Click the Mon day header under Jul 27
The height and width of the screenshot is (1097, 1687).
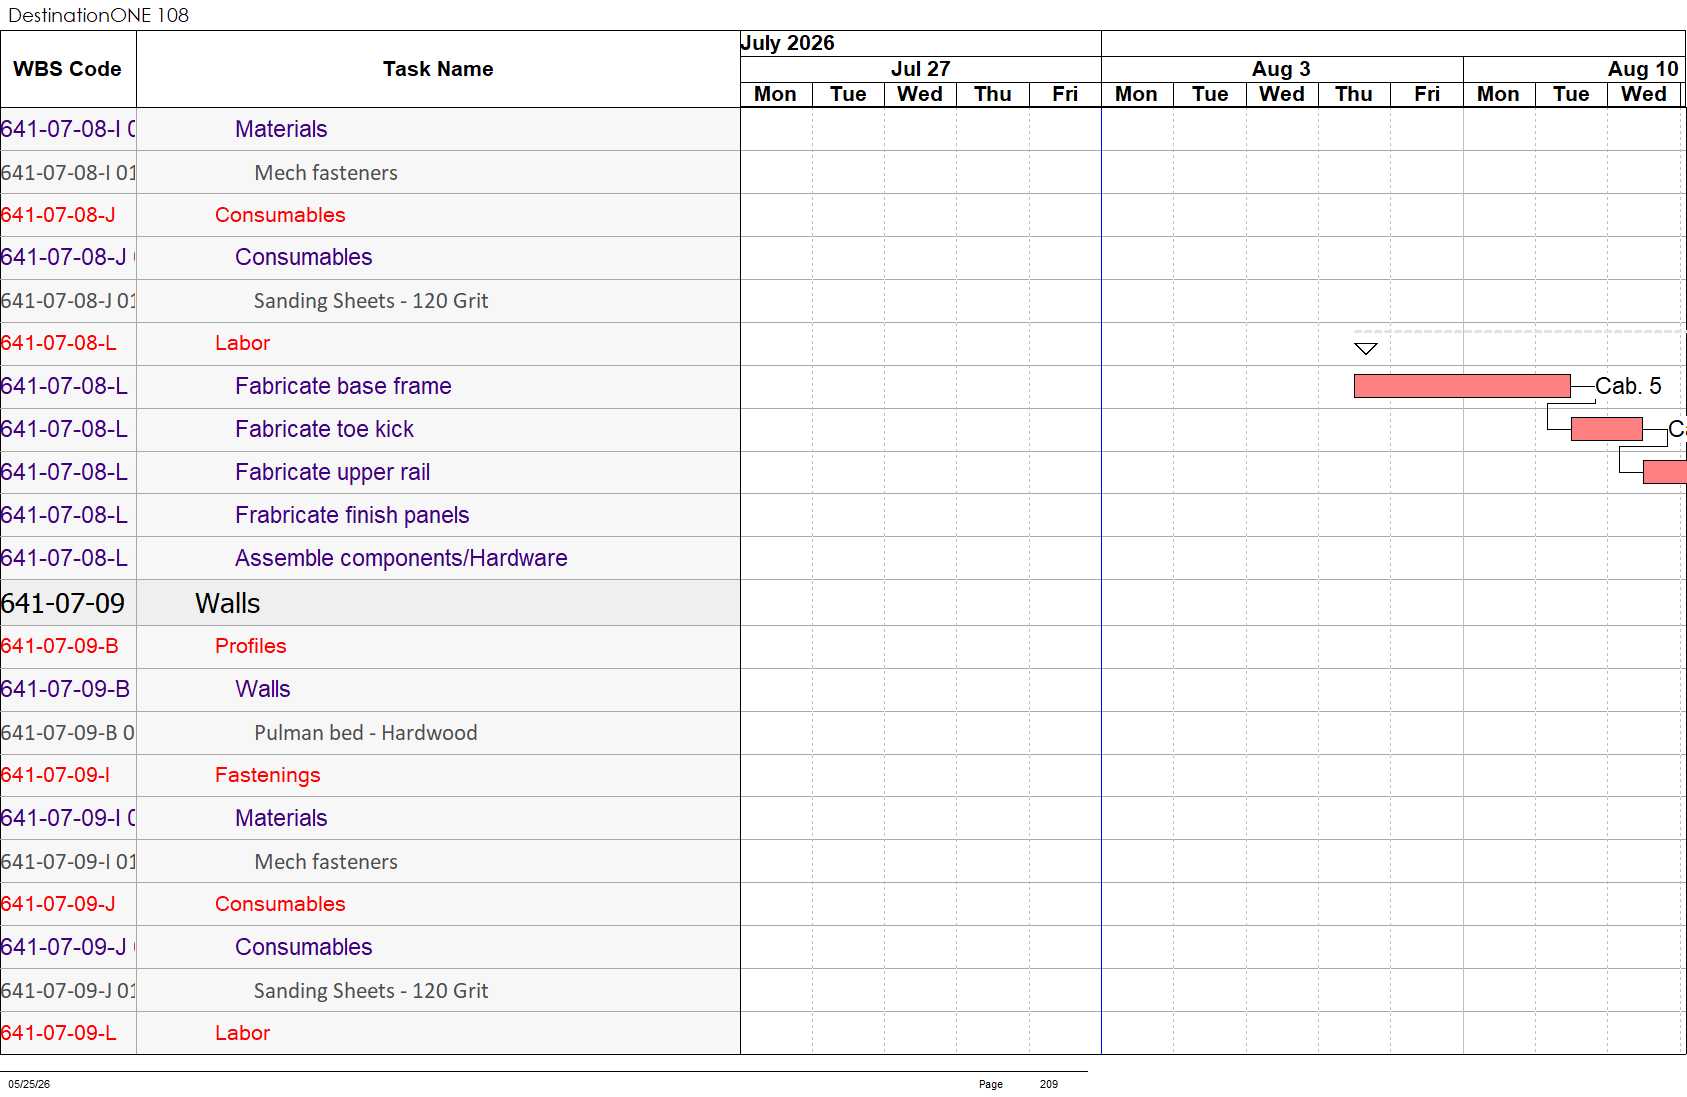point(775,94)
